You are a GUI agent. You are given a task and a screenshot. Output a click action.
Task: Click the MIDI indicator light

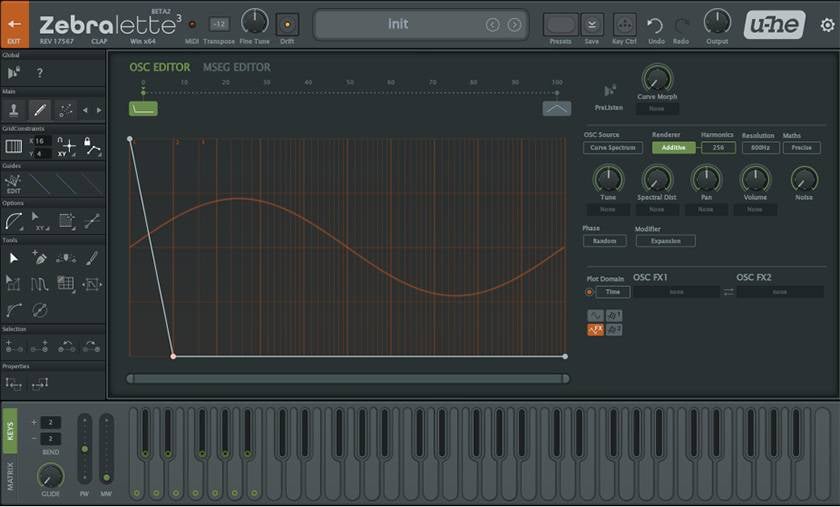[192, 24]
